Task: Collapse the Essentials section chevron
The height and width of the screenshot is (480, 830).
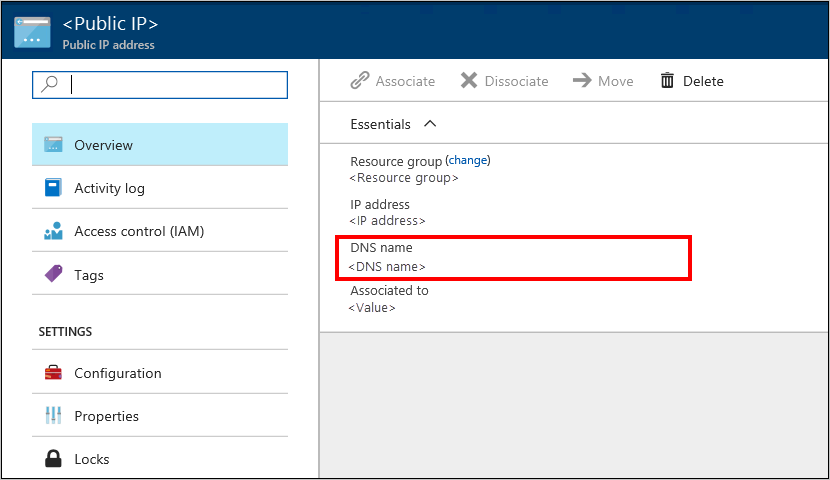Action: 430,124
